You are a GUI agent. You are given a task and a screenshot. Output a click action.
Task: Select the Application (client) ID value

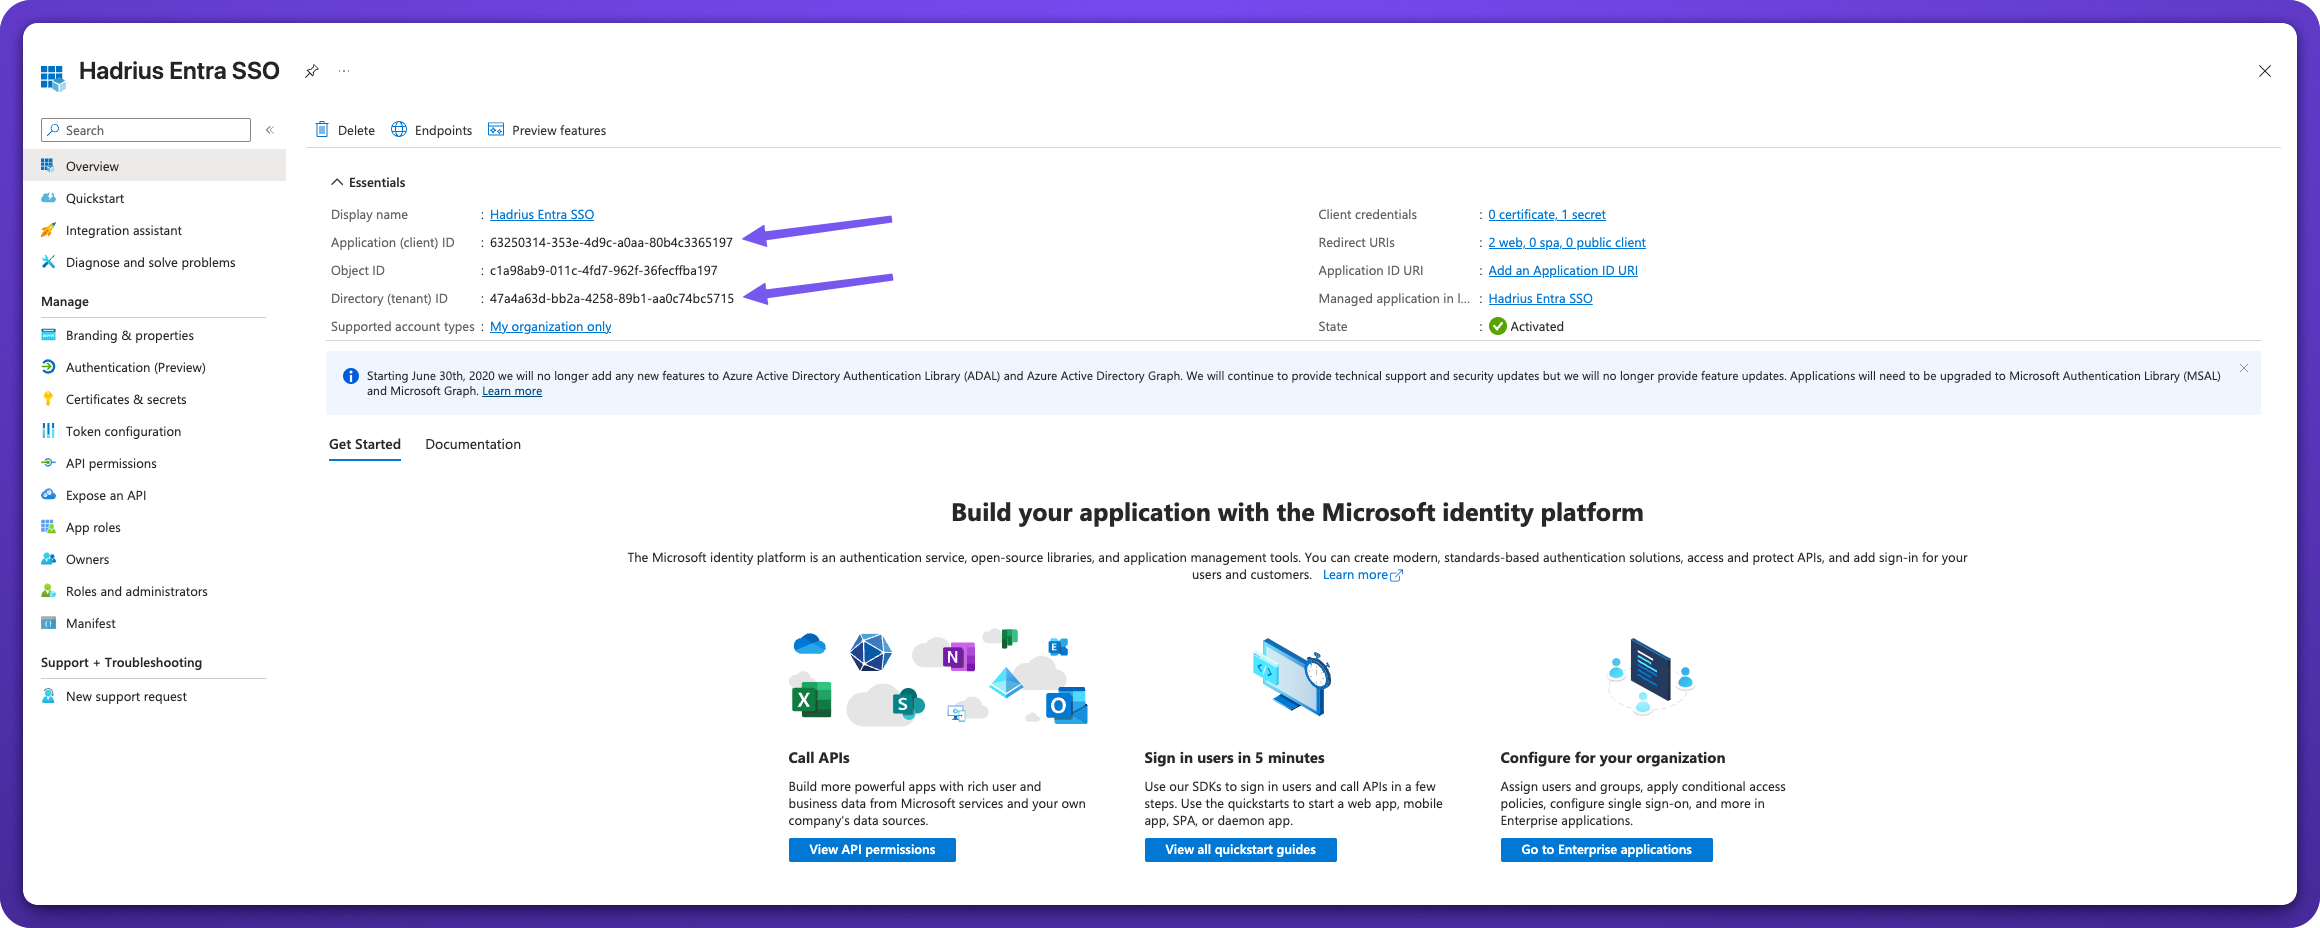point(611,242)
